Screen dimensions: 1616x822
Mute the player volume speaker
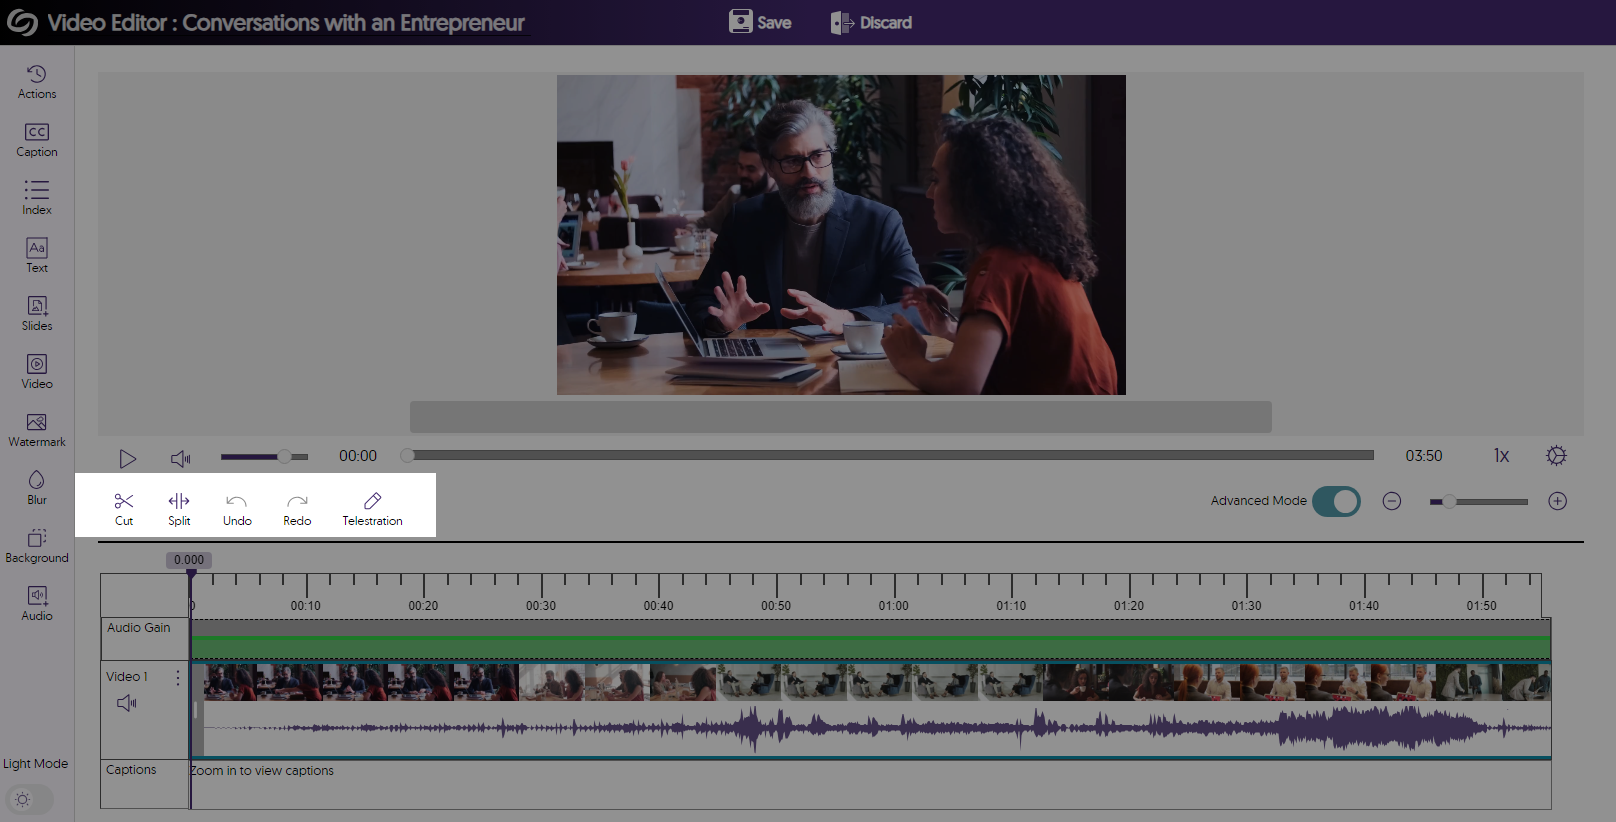pos(180,458)
